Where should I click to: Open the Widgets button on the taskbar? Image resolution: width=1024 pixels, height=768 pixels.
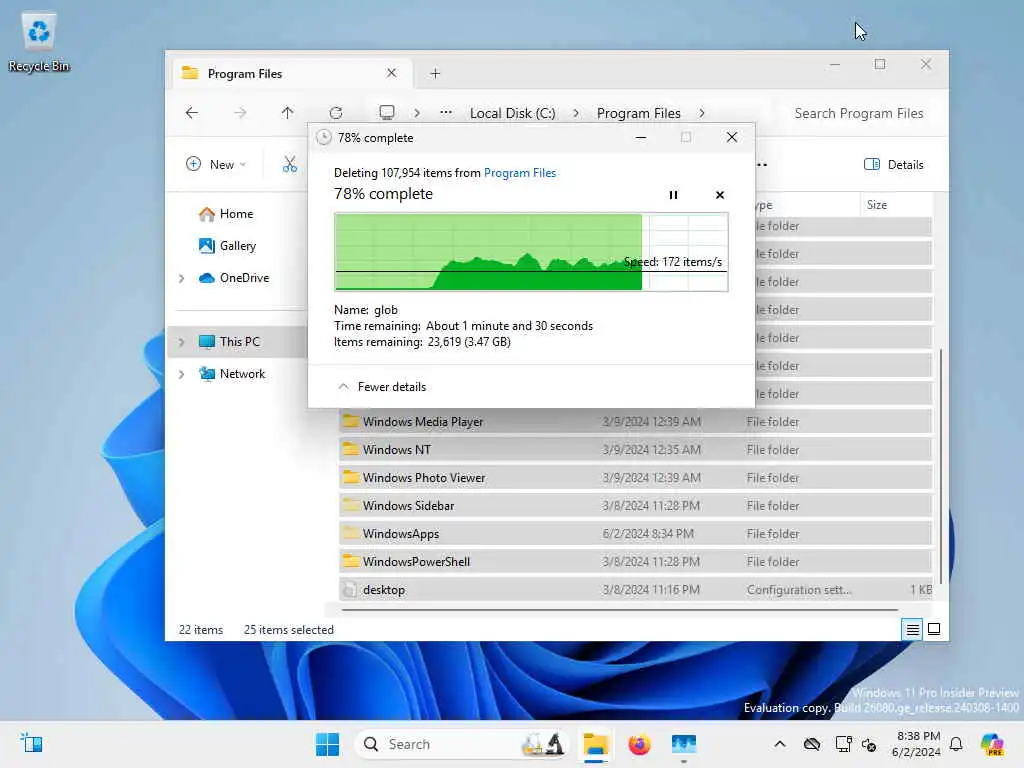click(31, 743)
